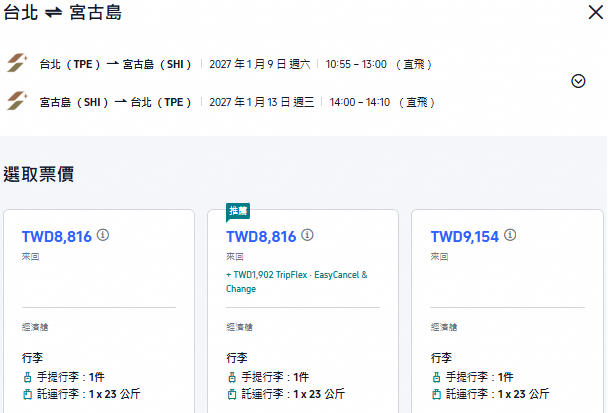Open info icon beside recommended TWD8,816 fare
Viewport: 608px width, 413px height.
coord(307,235)
